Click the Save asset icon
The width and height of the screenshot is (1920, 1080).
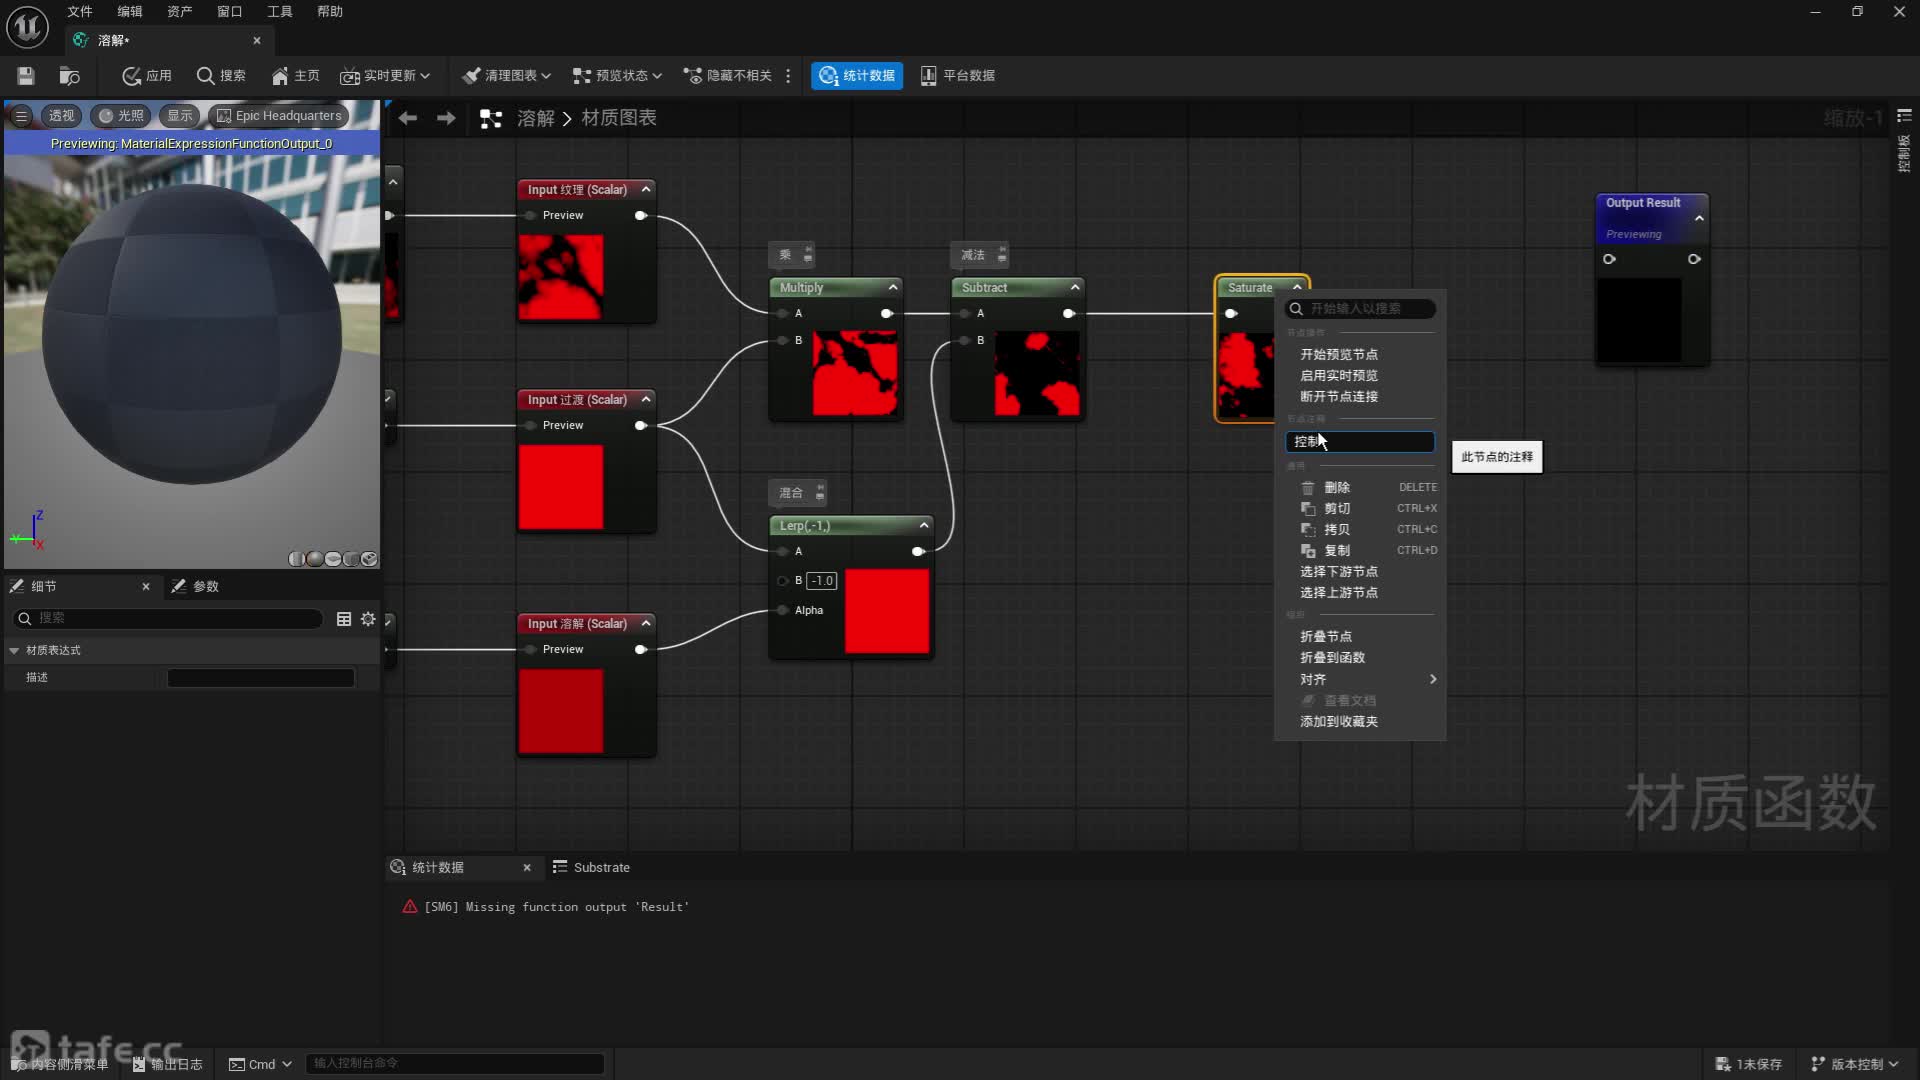(x=26, y=76)
